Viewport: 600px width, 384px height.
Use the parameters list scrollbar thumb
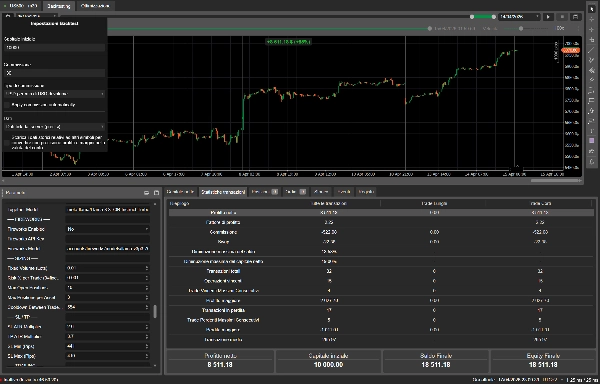[155, 312]
